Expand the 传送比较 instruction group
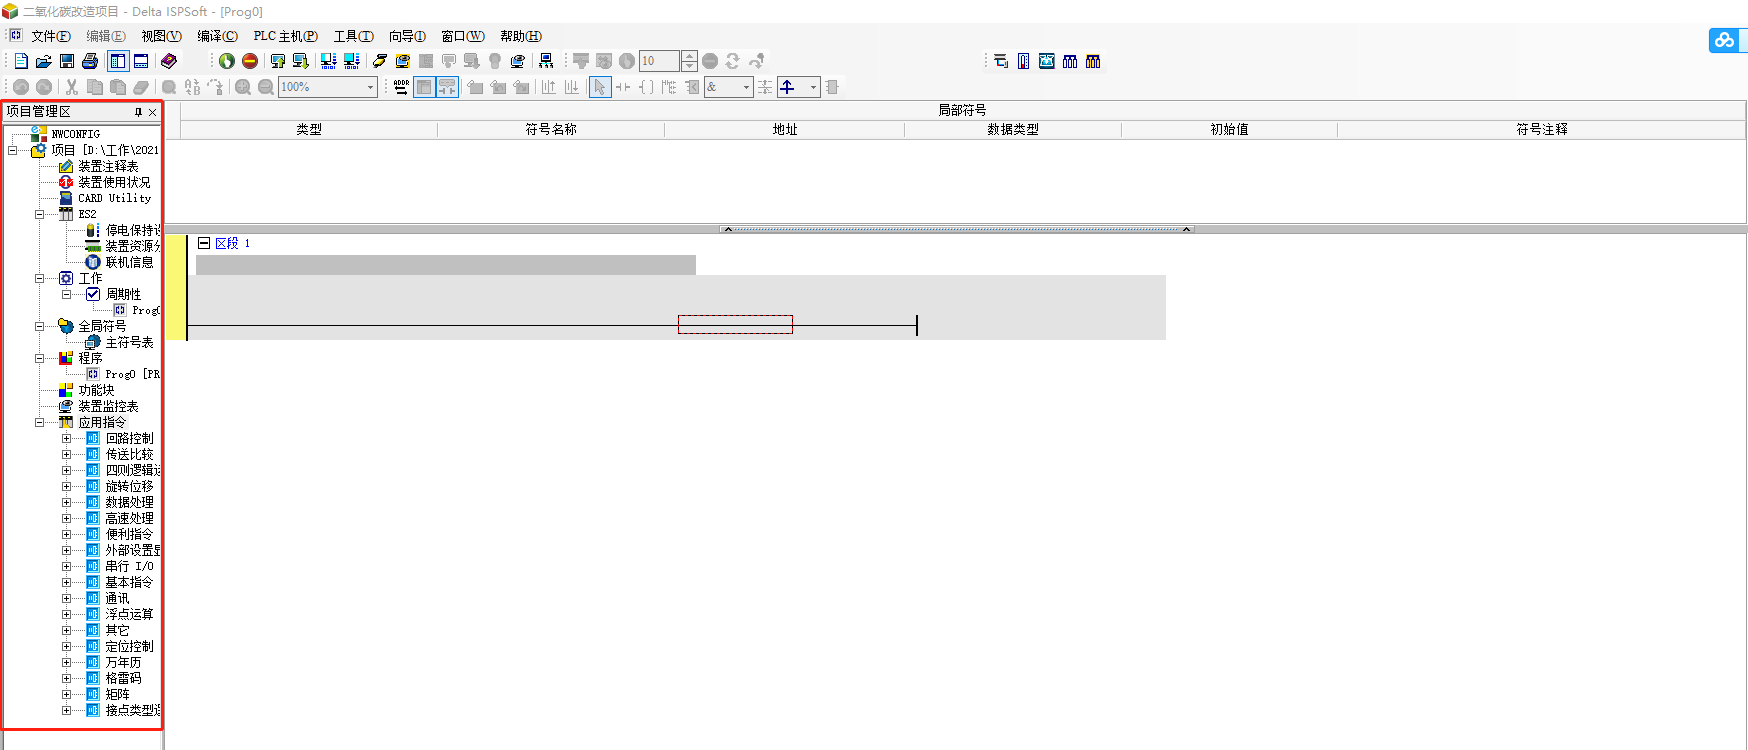Image resolution: width=1748 pixels, height=750 pixels. click(67, 454)
